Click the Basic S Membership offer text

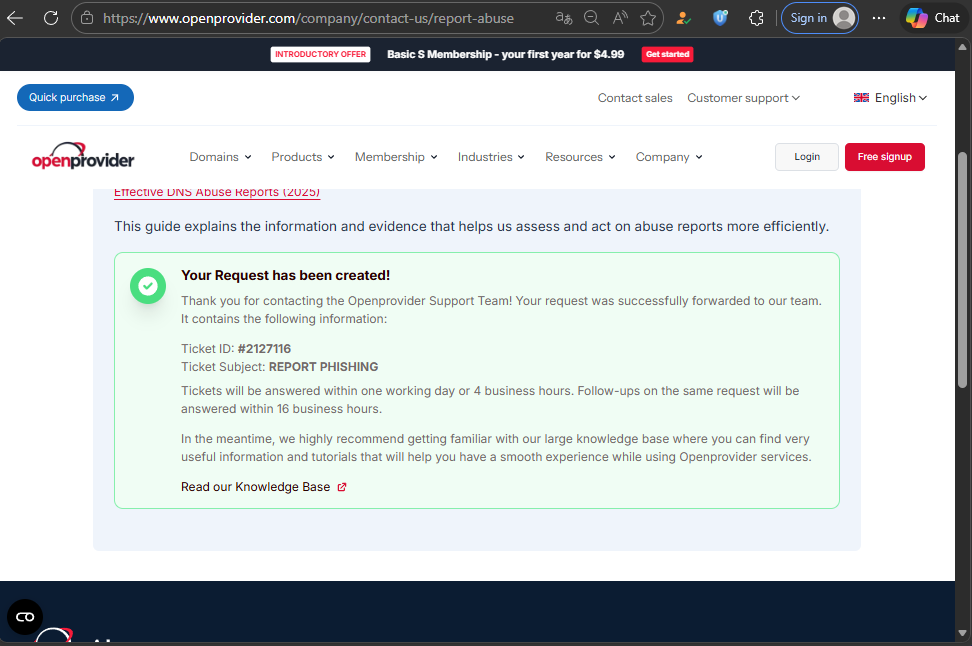pyautogui.click(x=506, y=55)
